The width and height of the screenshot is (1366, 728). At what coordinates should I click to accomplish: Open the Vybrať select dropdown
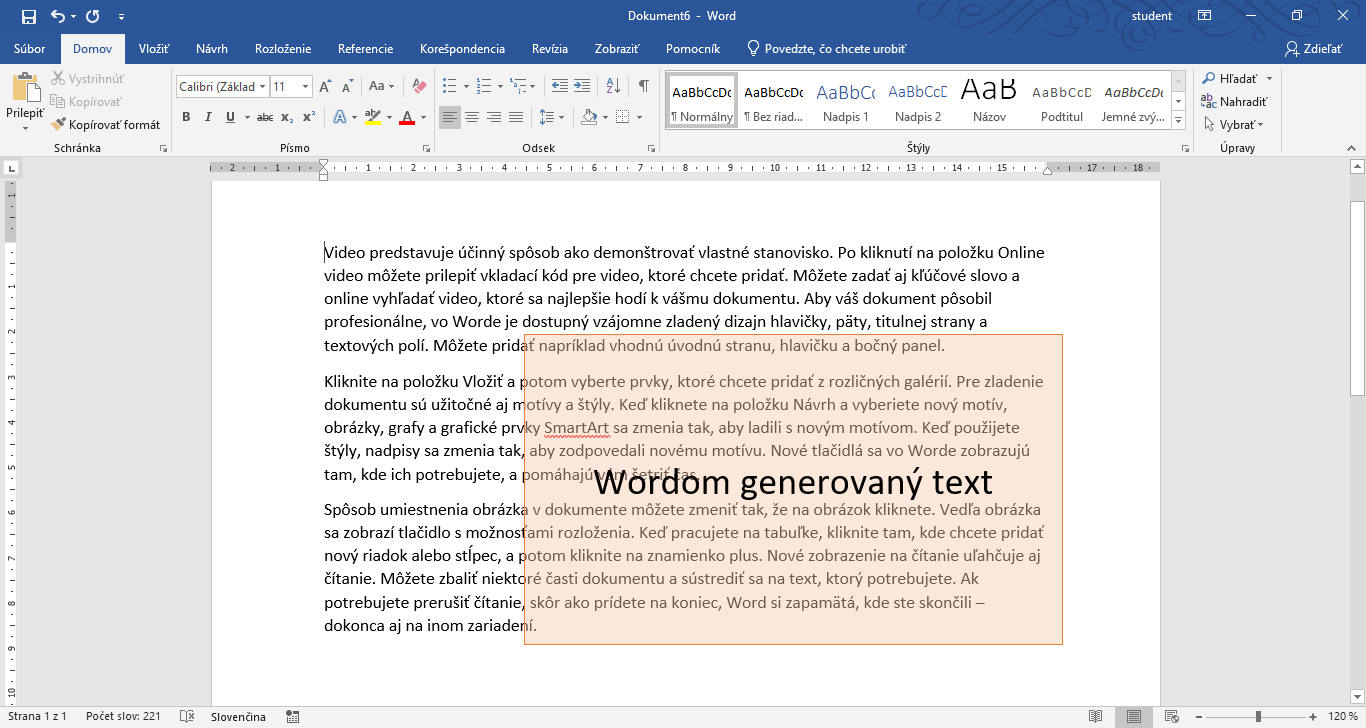1234,125
